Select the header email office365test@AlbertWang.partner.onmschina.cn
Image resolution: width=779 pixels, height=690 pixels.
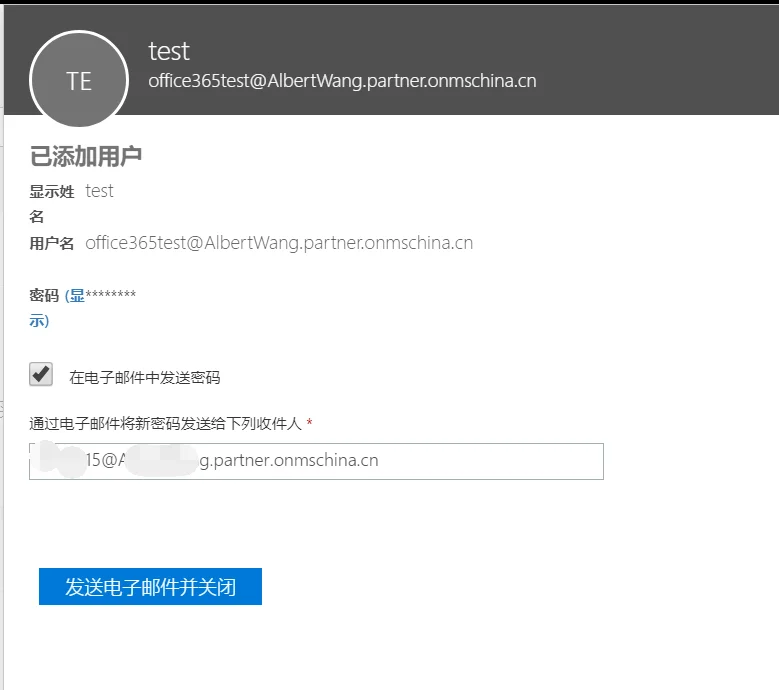342,81
